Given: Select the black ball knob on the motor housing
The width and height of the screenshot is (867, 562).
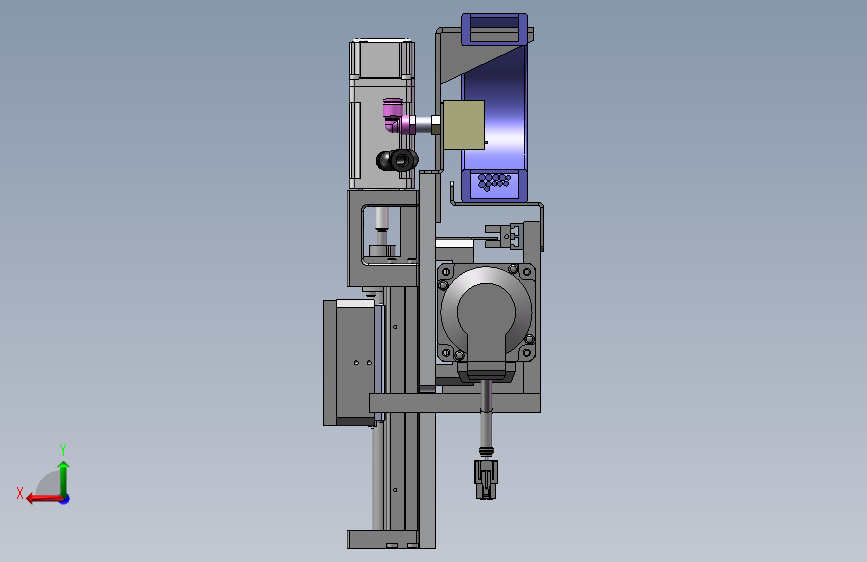Looking at the screenshot, I should [x=396, y=160].
